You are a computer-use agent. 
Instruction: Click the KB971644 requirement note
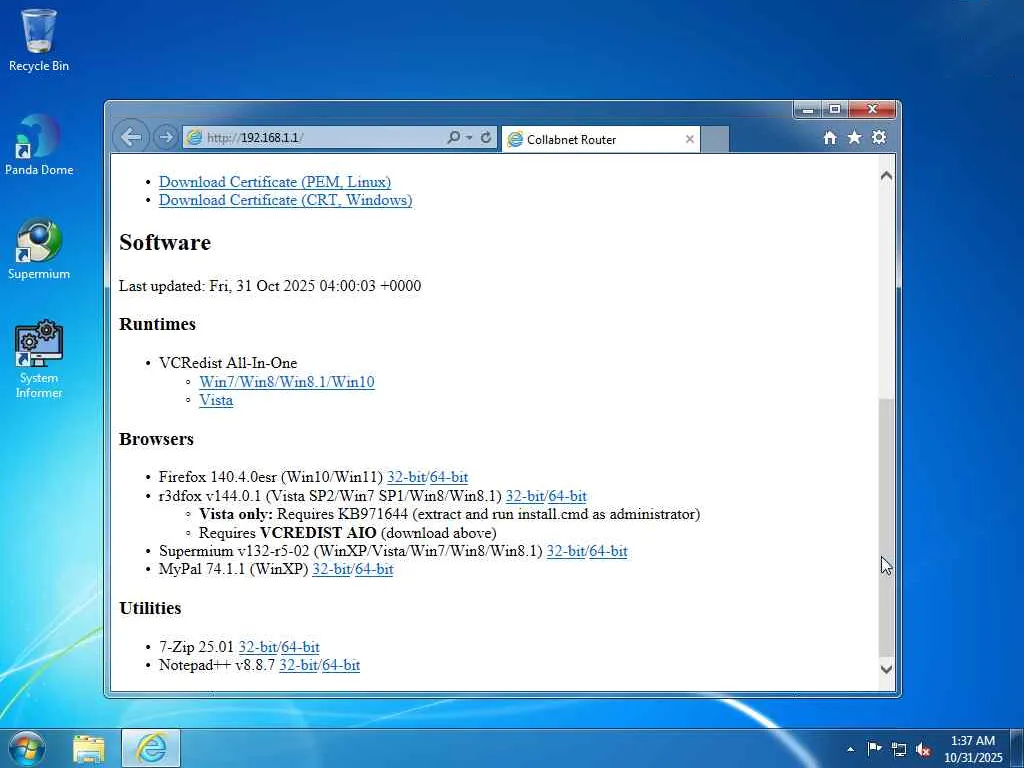pyautogui.click(x=449, y=514)
